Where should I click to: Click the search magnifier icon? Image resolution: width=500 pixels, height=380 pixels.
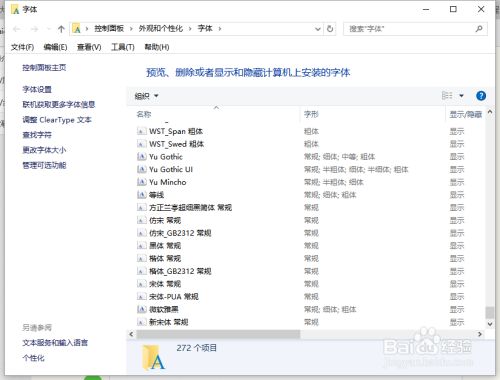479,29
